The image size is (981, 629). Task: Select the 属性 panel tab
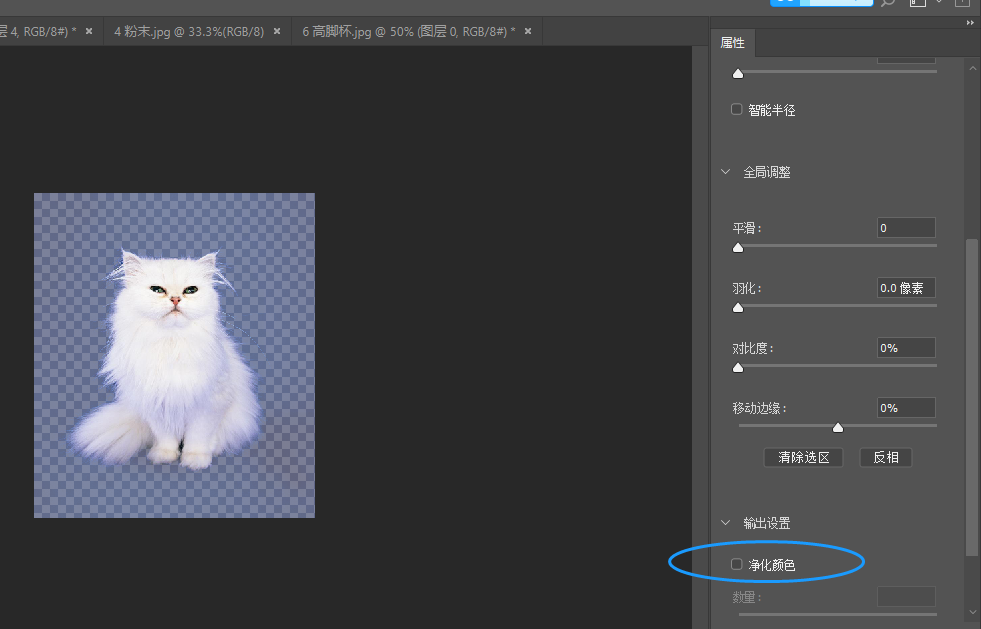click(733, 43)
